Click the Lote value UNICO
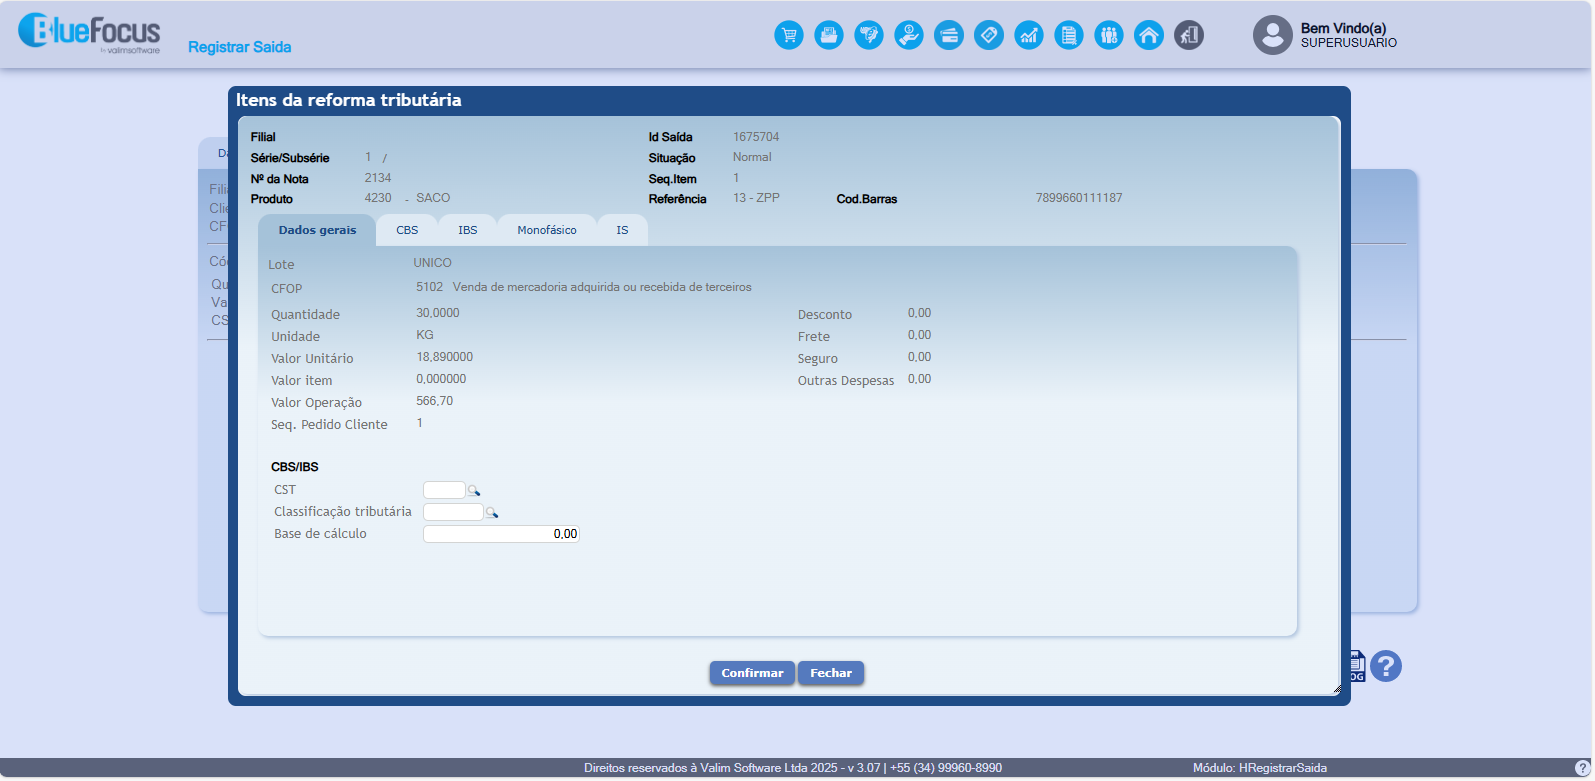Screen dimensions: 1595x781 pos(433,263)
